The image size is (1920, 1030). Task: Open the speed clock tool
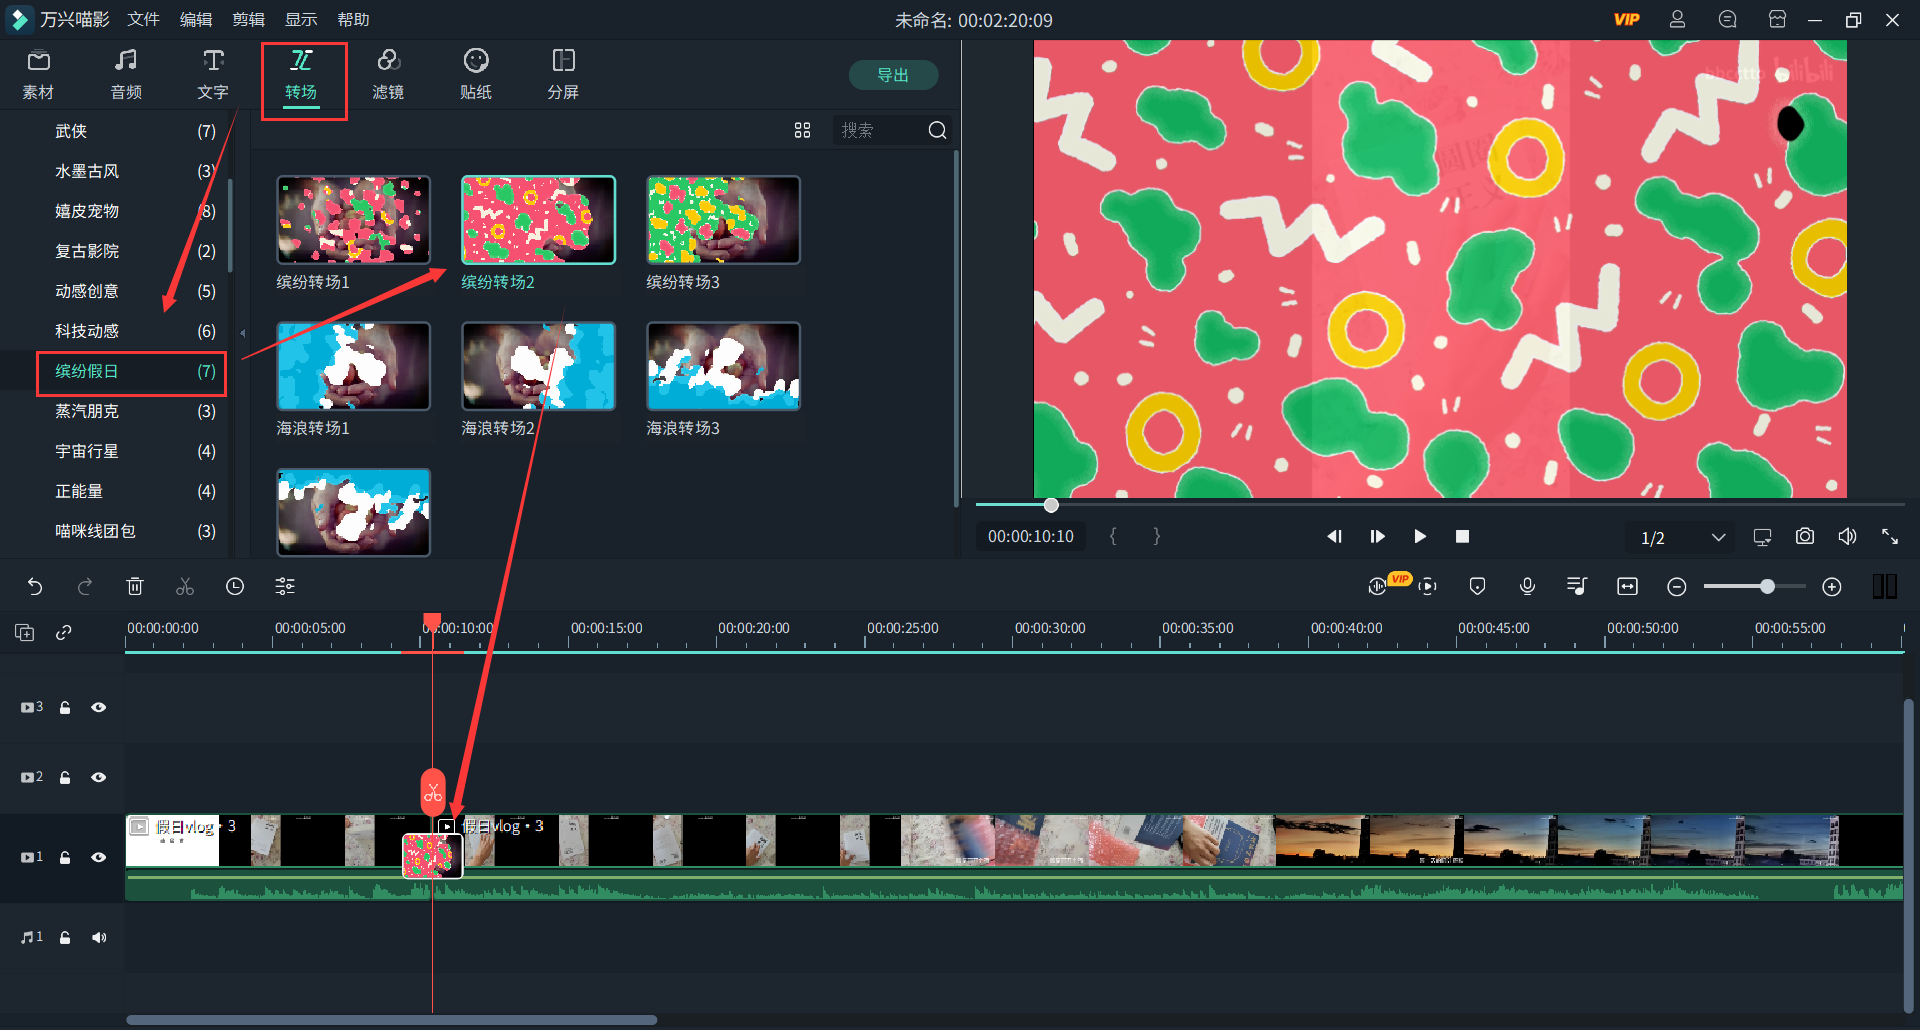pos(235,587)
